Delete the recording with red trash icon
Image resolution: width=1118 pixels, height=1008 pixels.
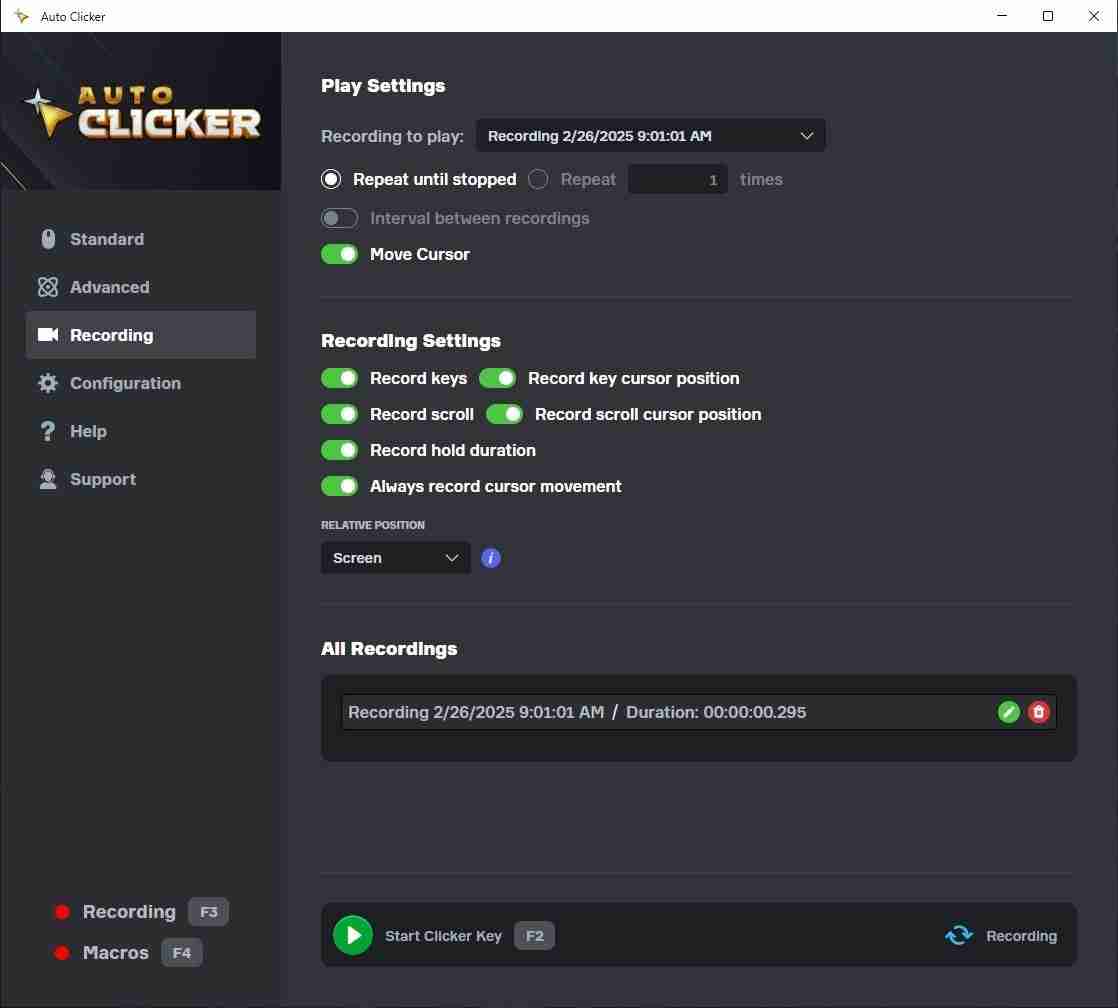coord(1039,712)
